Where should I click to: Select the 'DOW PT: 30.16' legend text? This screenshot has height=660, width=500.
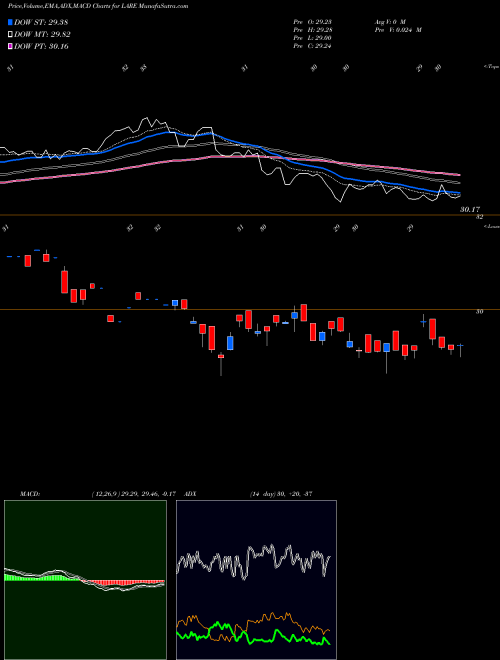(41, 46)
